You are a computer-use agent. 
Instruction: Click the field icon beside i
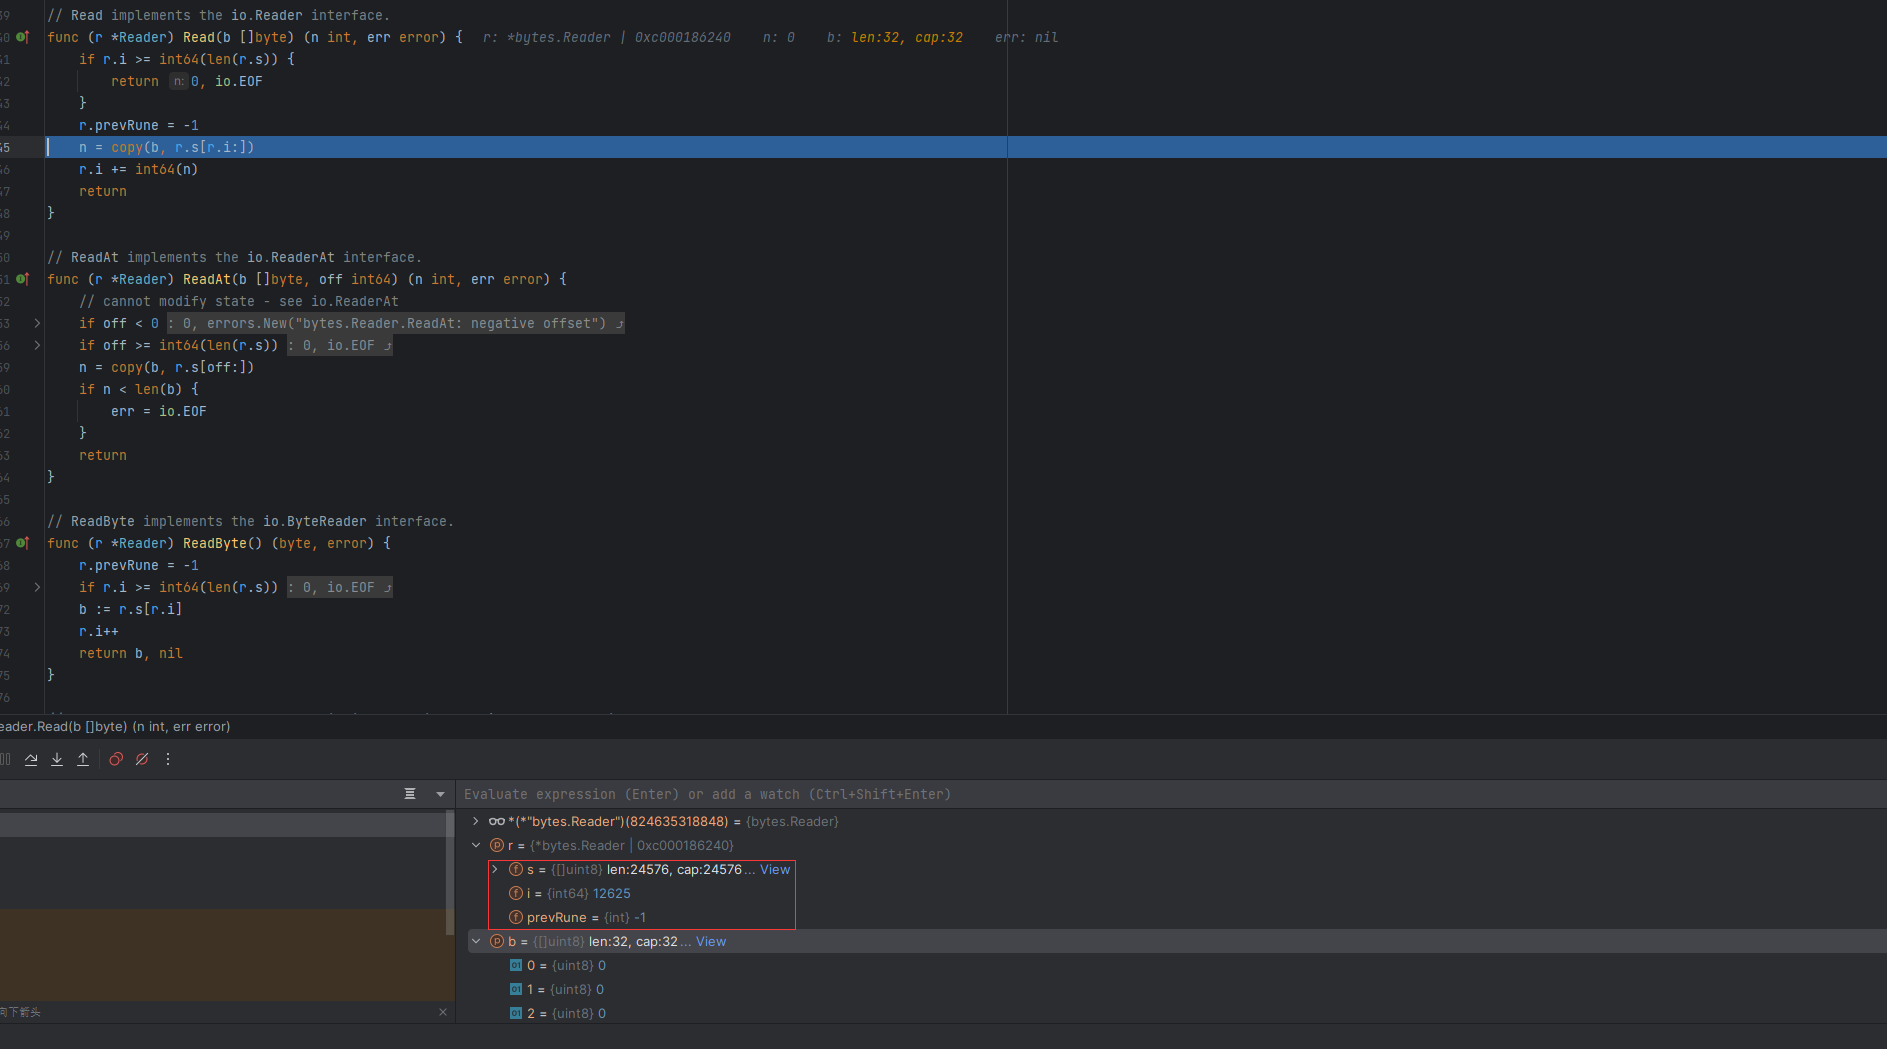tap(516, 893)
